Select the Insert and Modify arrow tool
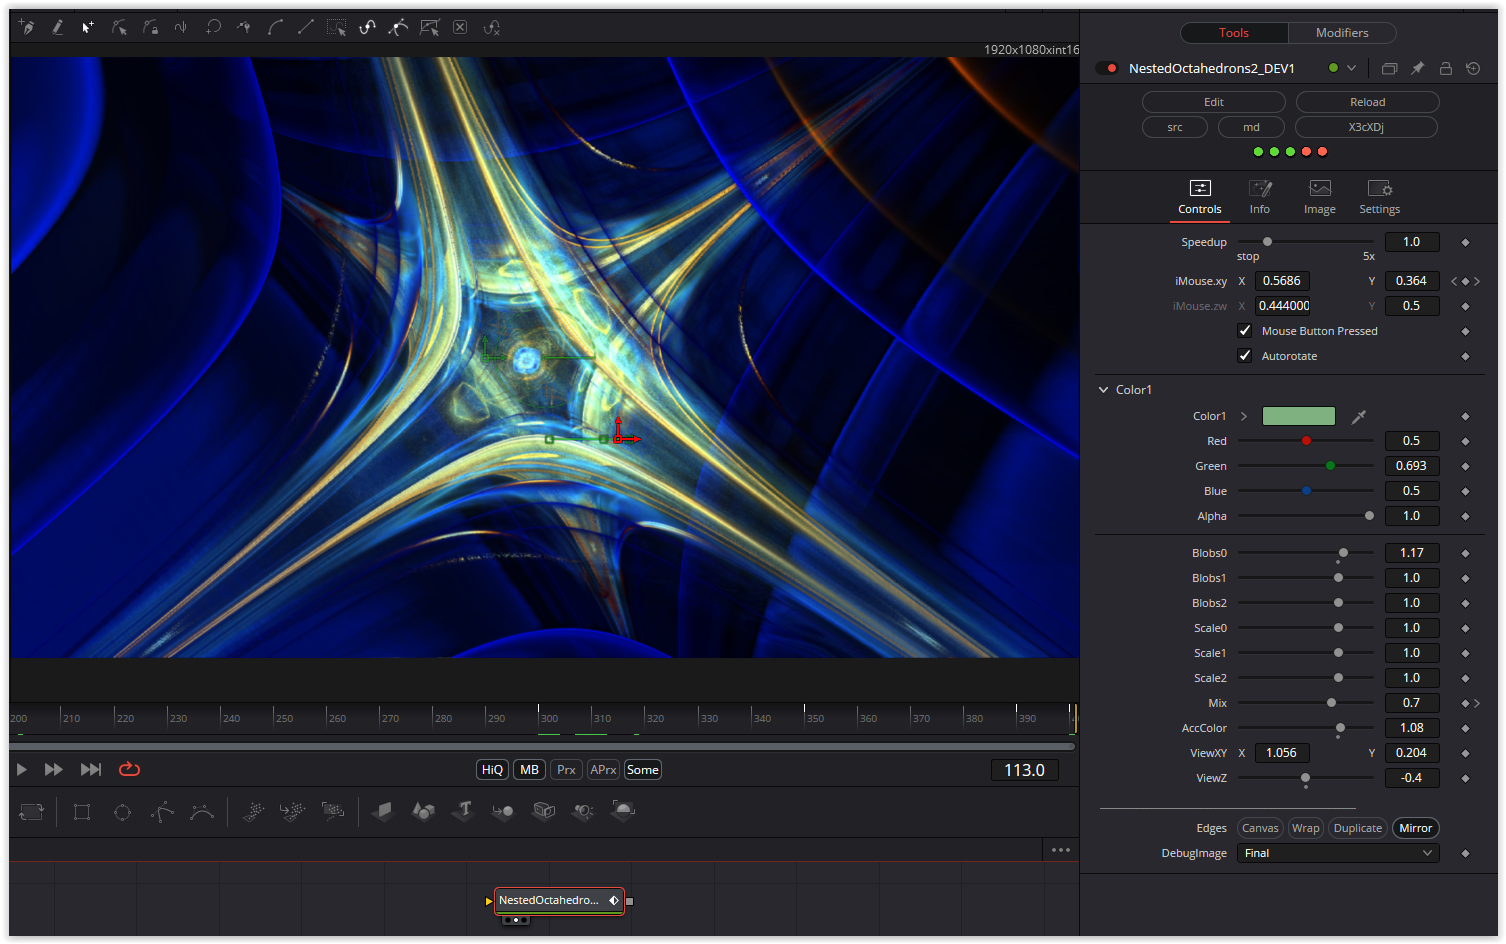 [x=88, y=27]
